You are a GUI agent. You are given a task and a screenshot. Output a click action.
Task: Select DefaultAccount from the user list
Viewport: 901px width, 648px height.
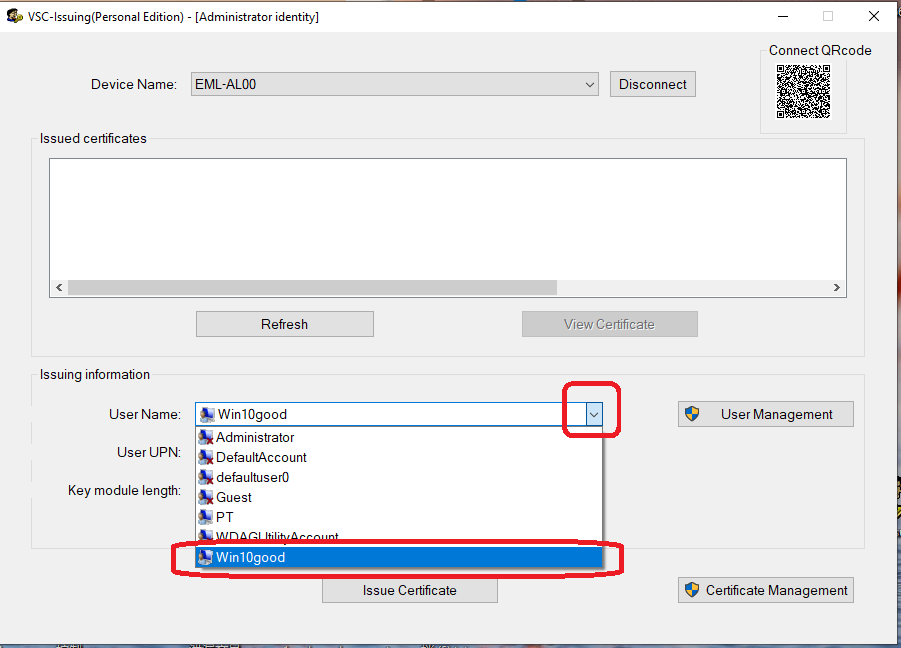tap(261, 457)
